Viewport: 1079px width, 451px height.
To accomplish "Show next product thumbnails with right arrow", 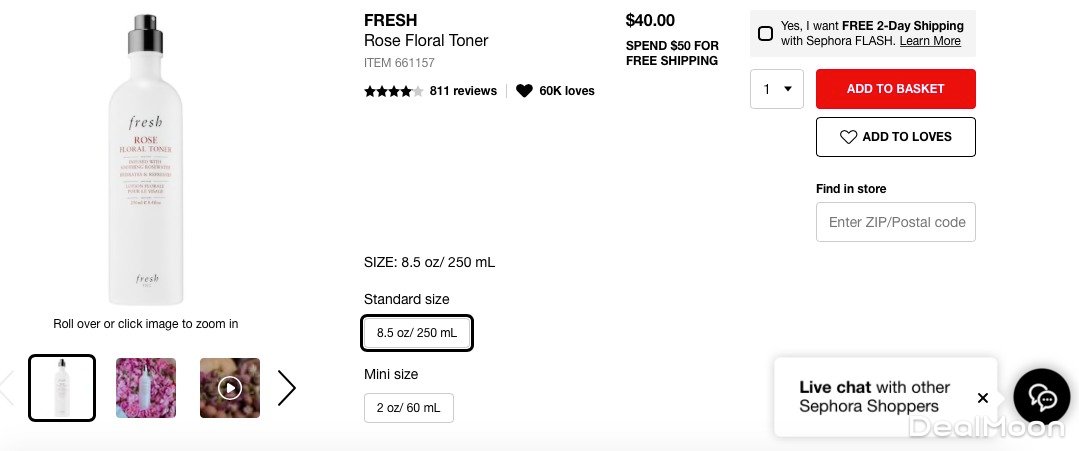I will [287, 388].
